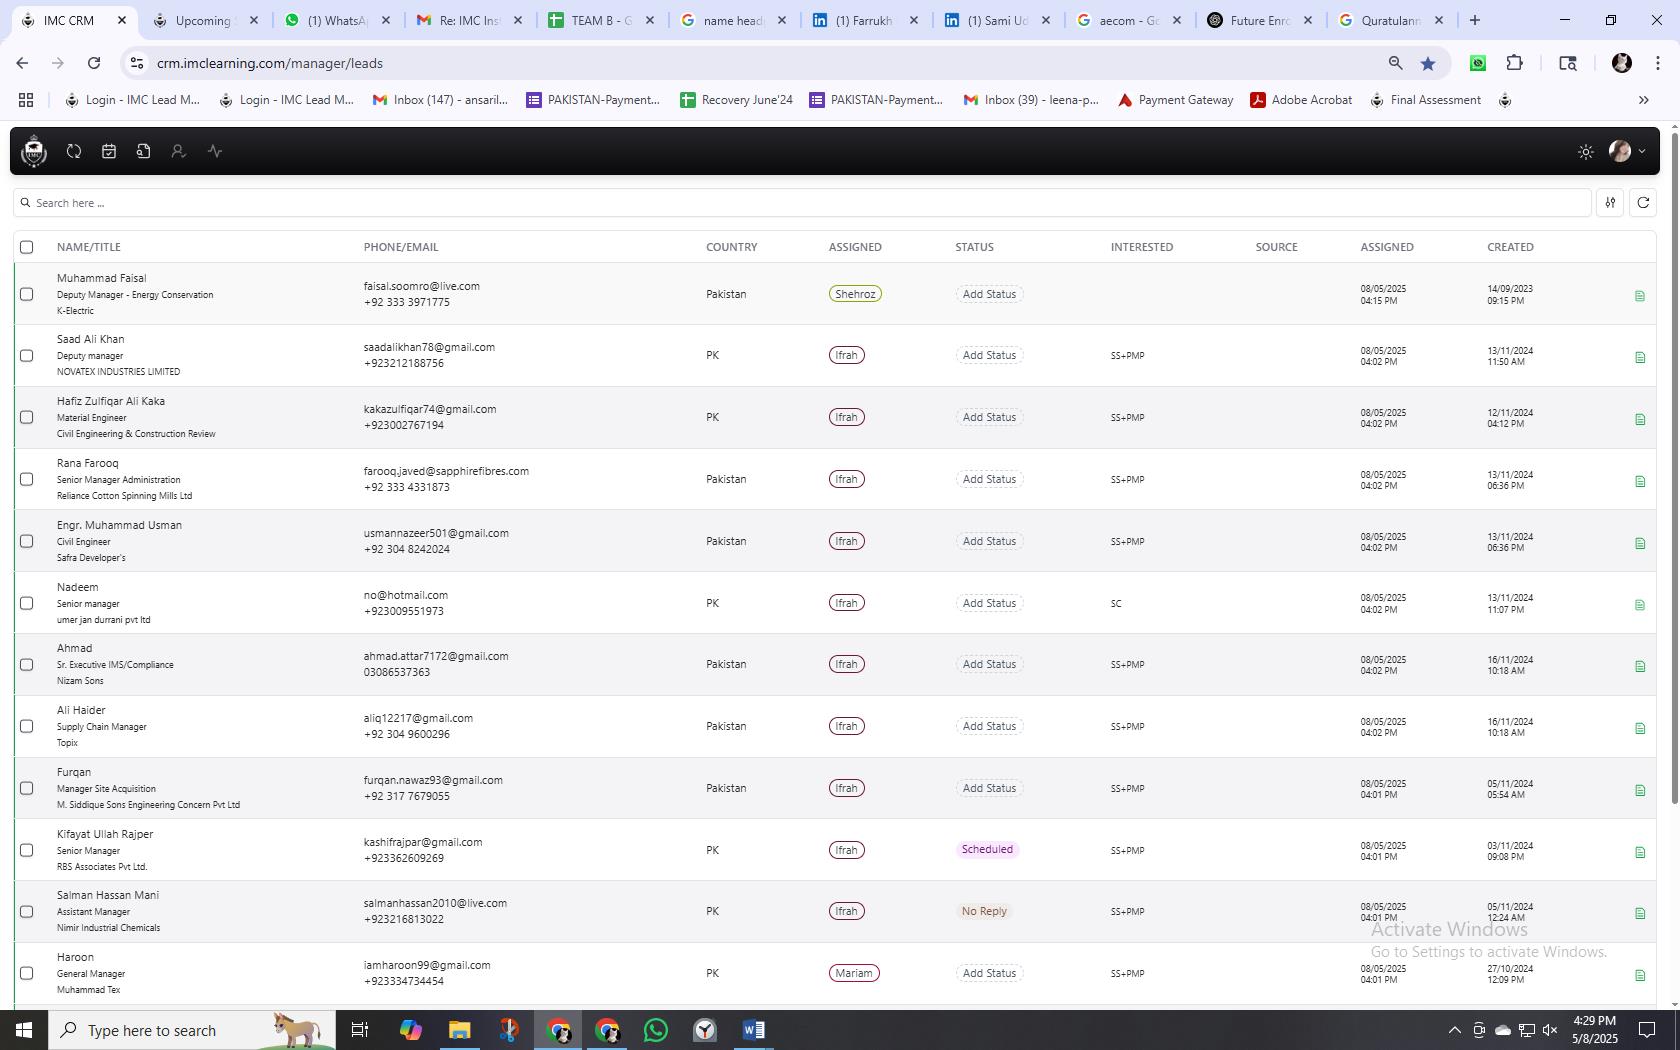Click Shehroz assigned tag for Muhammad Faisal
Screen dimensions: 1680x1050
(x=855, y=294)
